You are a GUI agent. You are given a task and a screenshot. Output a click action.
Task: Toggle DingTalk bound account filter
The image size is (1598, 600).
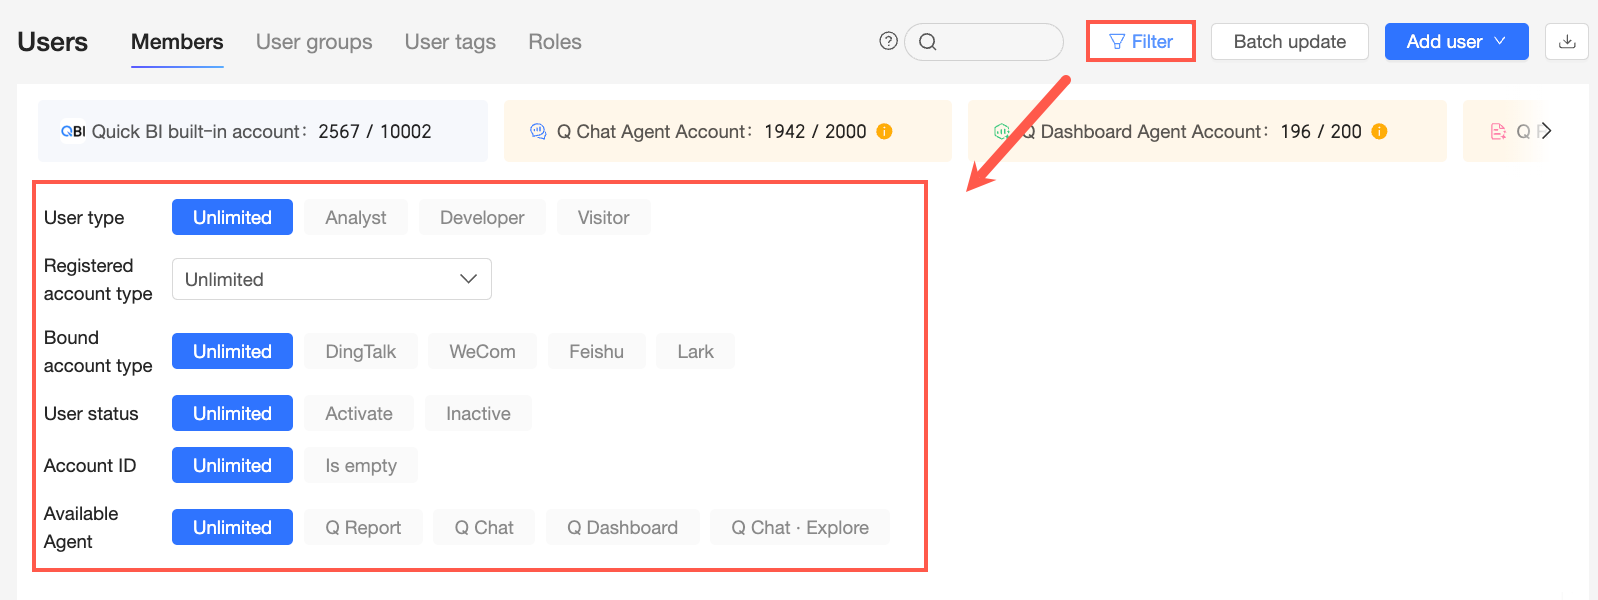pyautogui.click(x=361, y=351)
